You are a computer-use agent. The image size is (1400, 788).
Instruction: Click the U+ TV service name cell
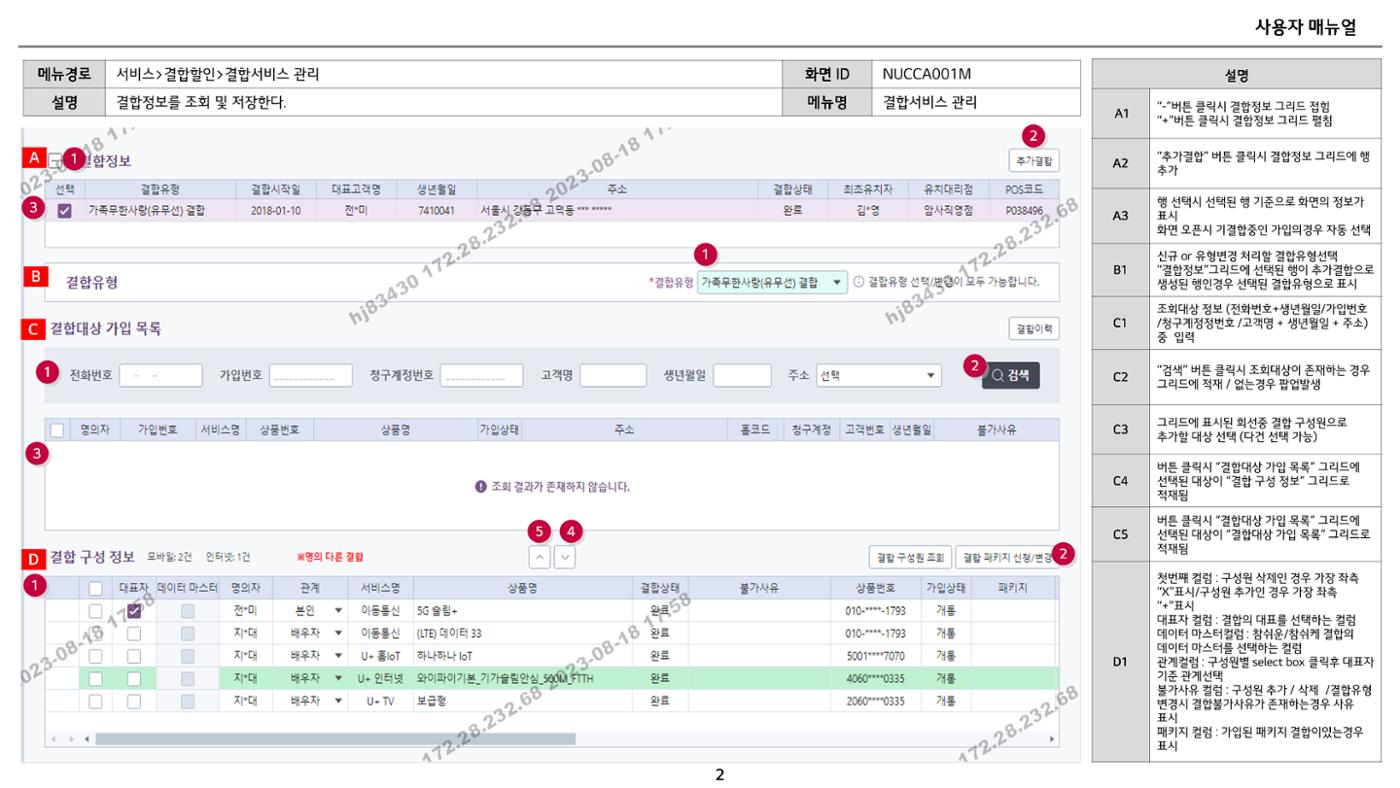pyautogui.click(x=380, y=701)
